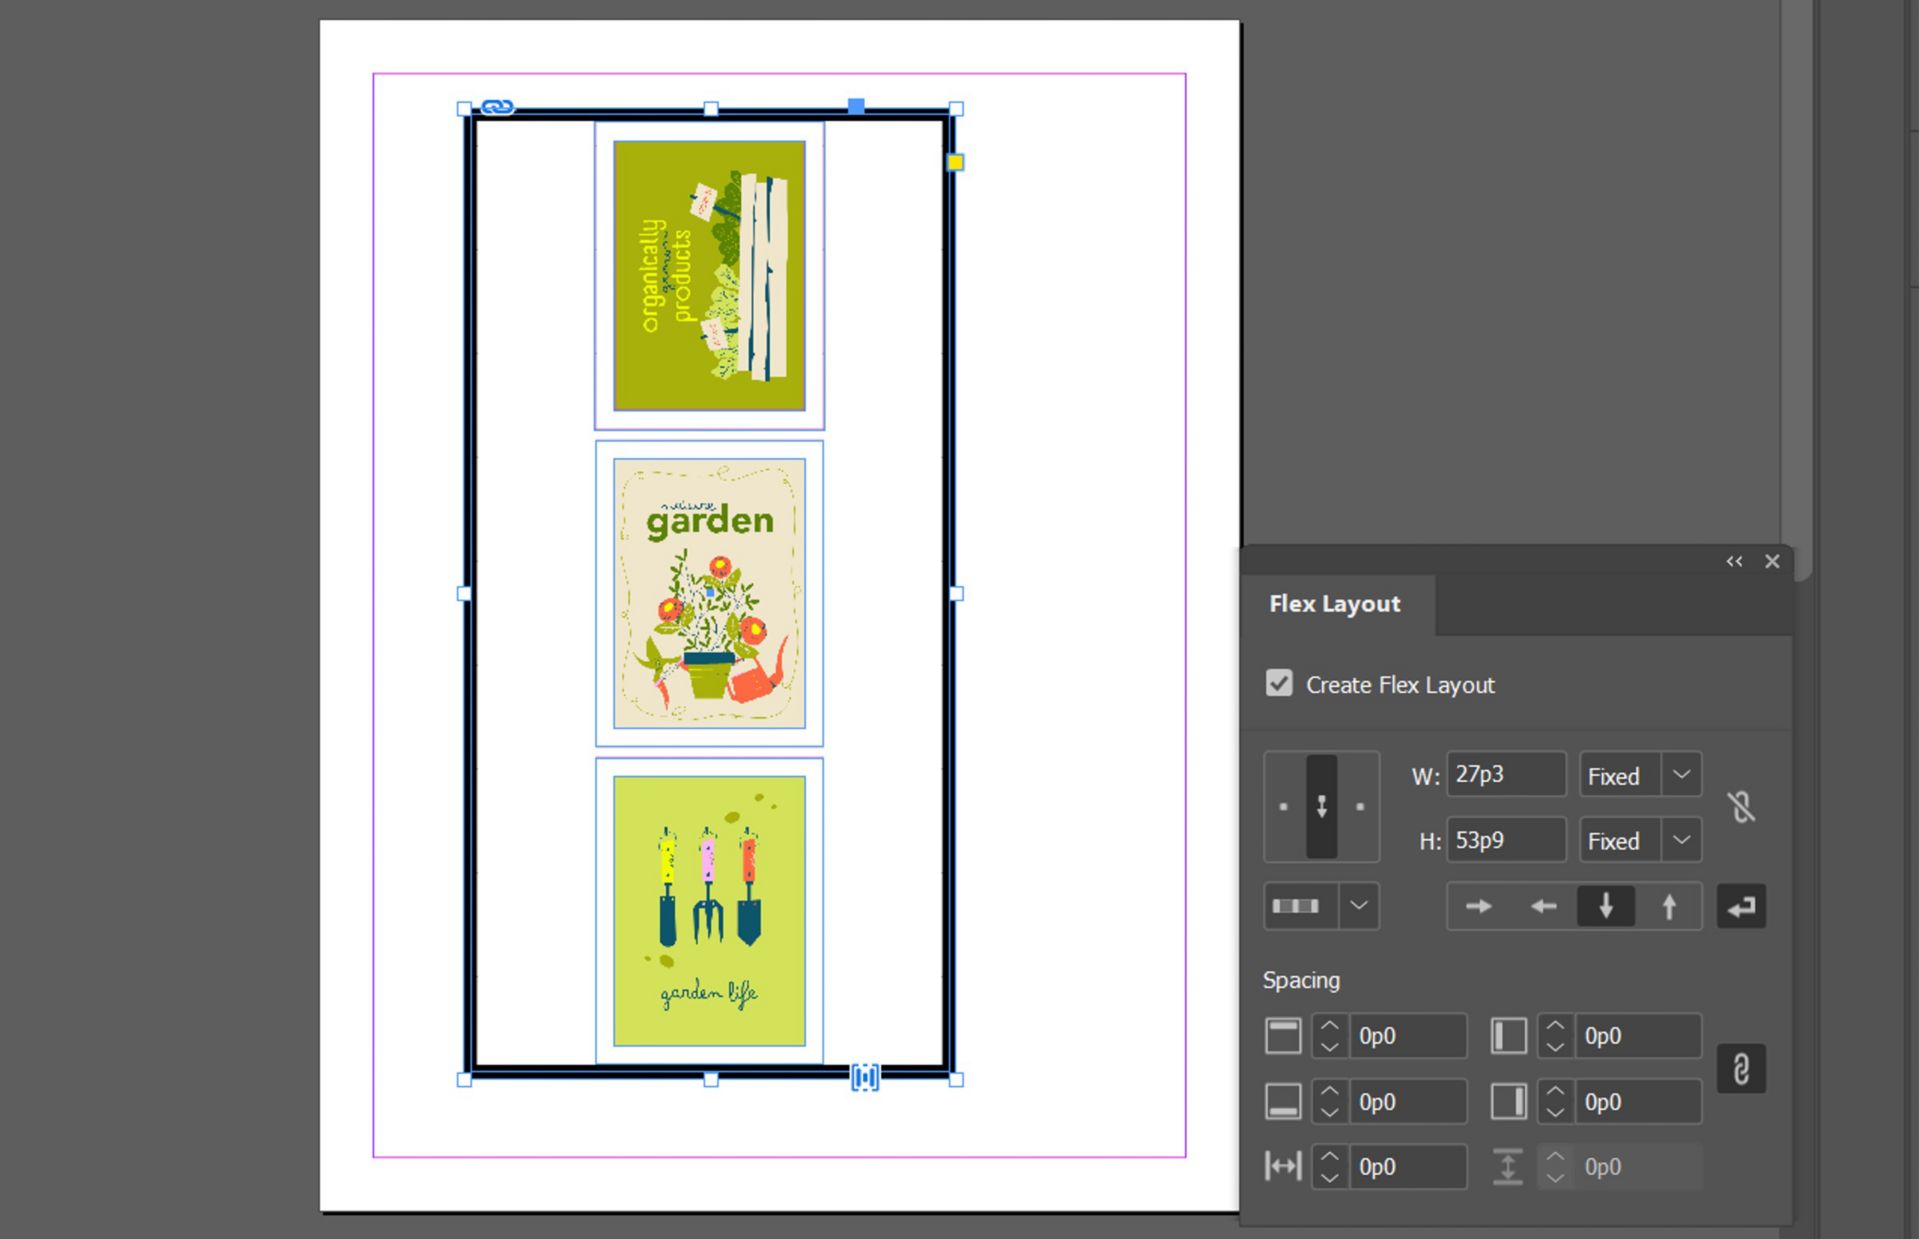Screen dimensions: 1920x1239
Task: Select the right anchor point in the proxy
Action: tap(1360, 806)
